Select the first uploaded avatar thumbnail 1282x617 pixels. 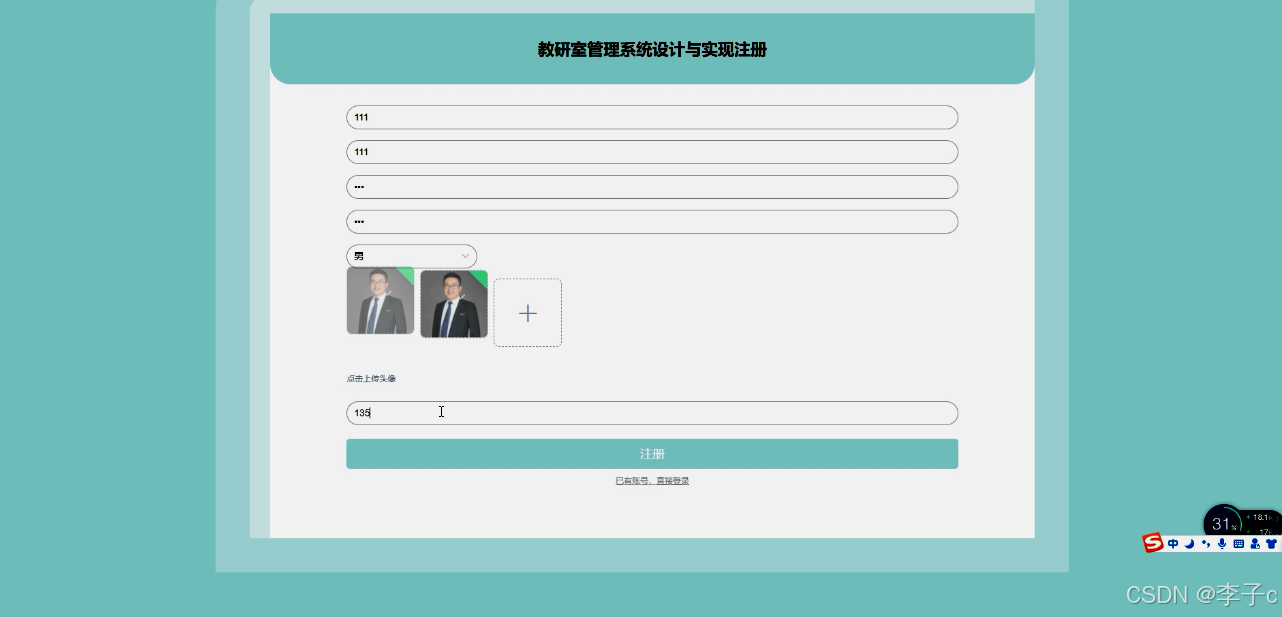tap(380, 300)
